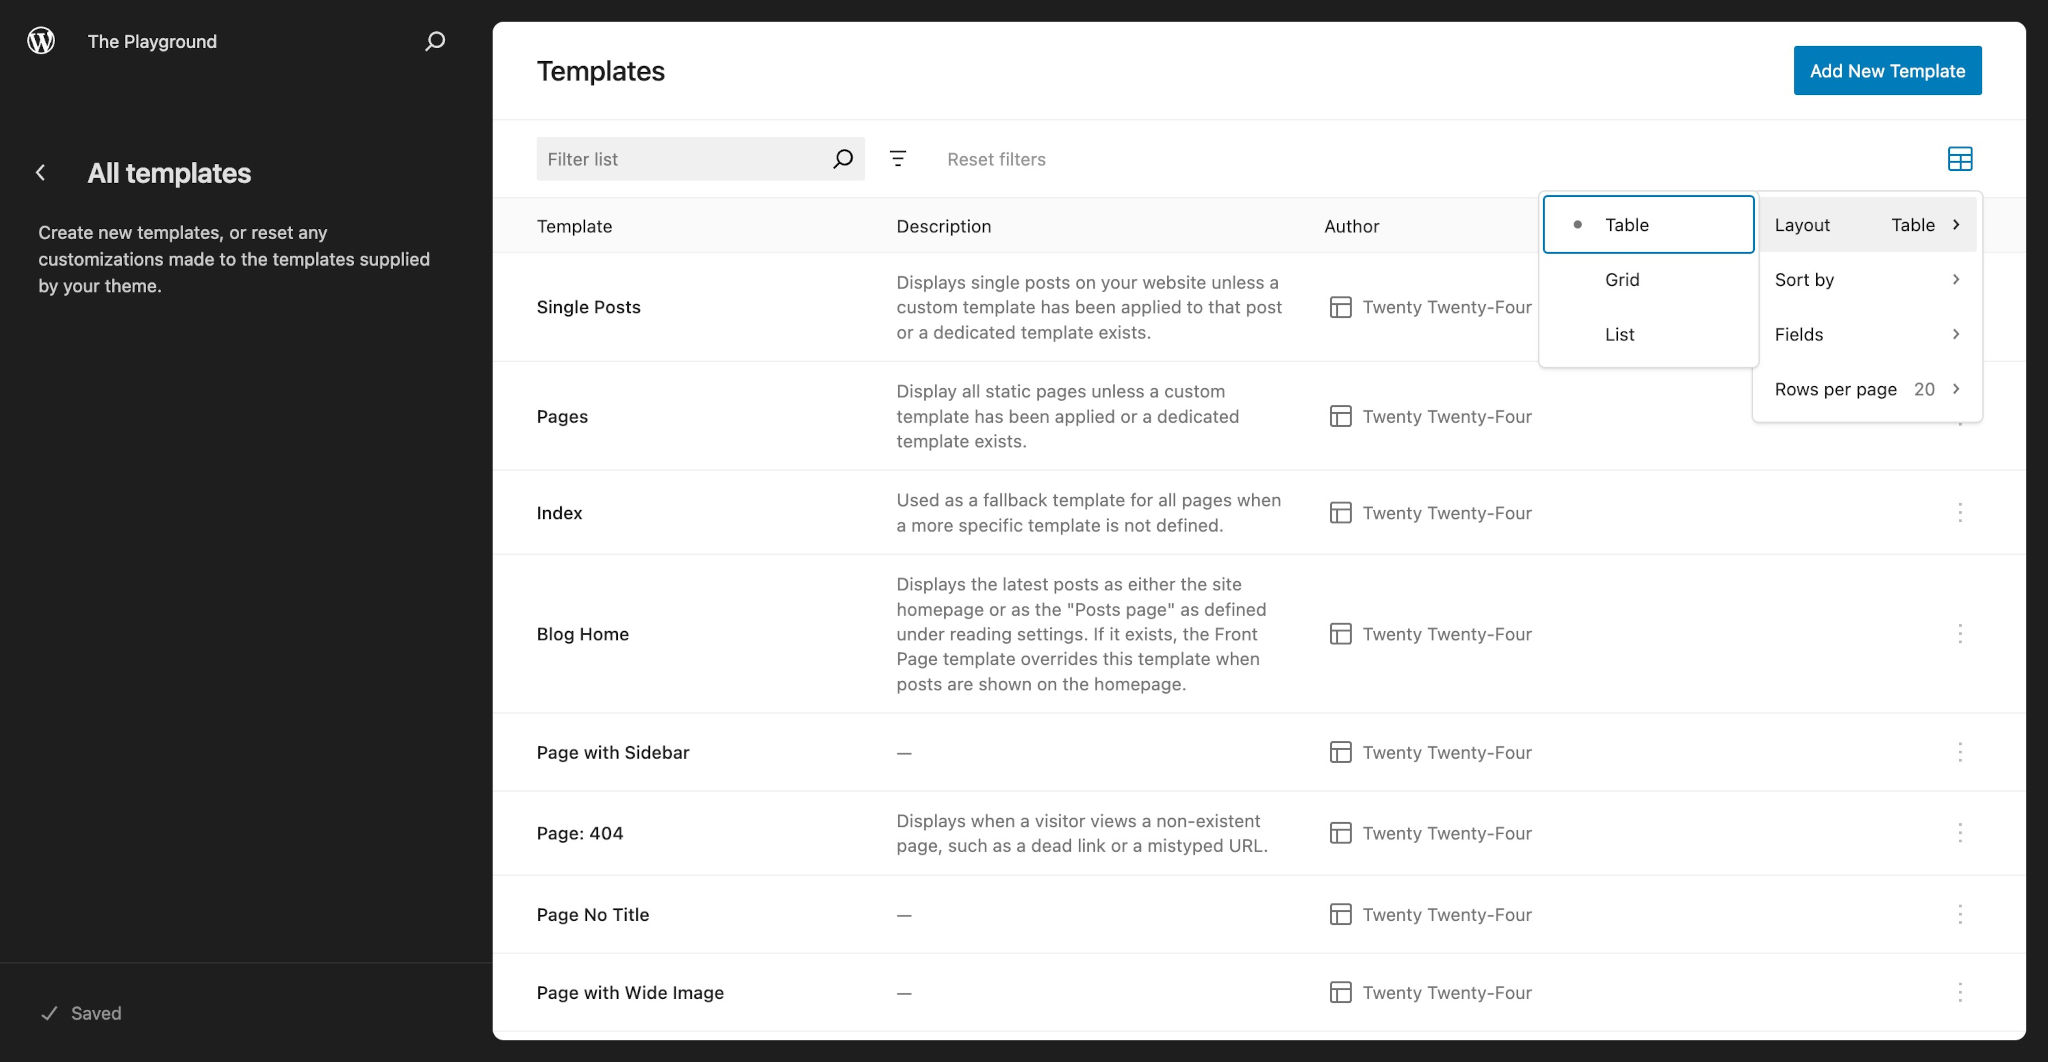Click the Filter list search icon
This screenshot has width=2048, height=1062.
[x=843, y=159]
